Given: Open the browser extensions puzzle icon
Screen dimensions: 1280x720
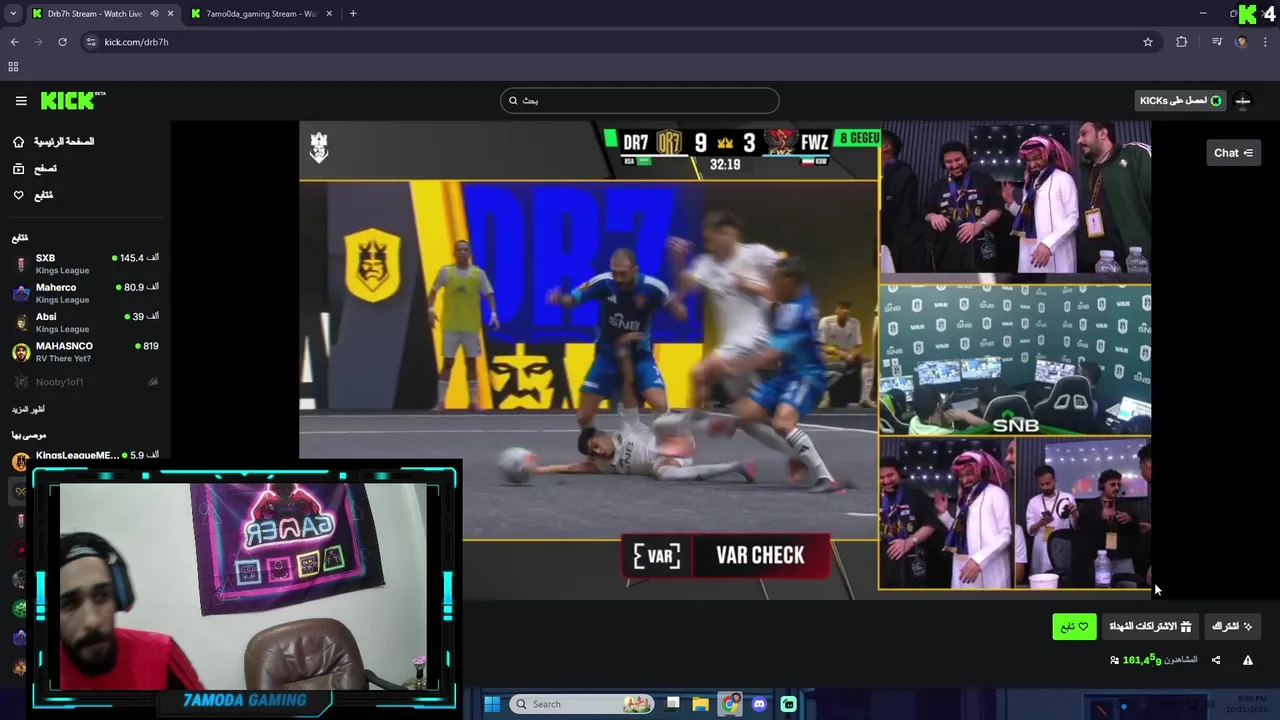Looking at the screenshot, I should 1182,42.
